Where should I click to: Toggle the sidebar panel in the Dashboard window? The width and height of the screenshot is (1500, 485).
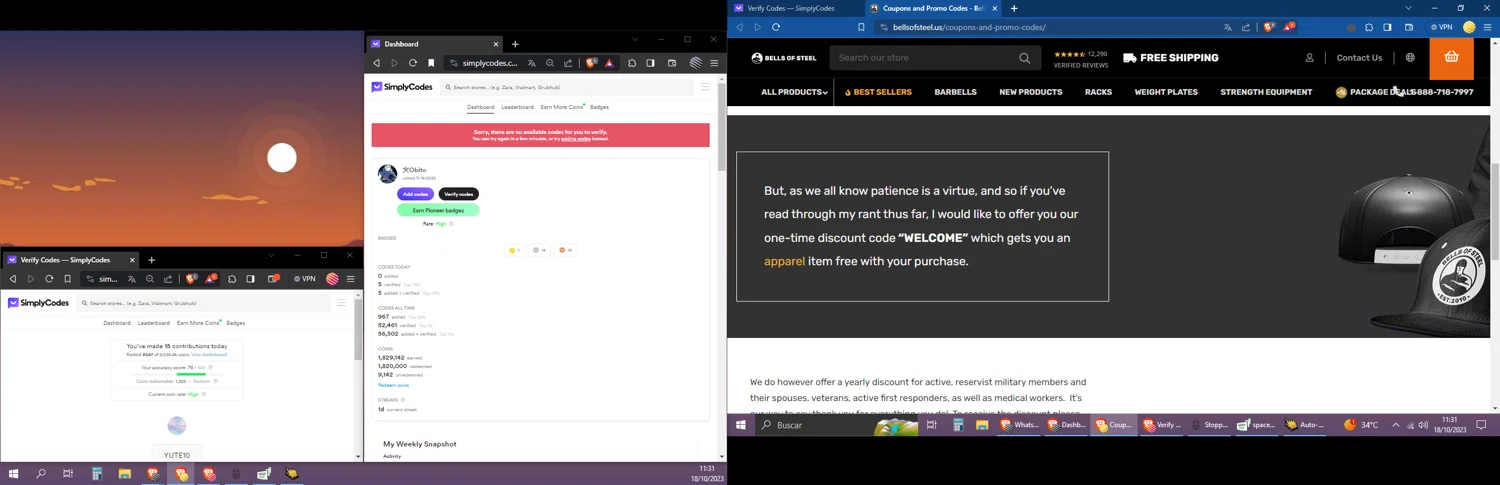pos(650,63)
